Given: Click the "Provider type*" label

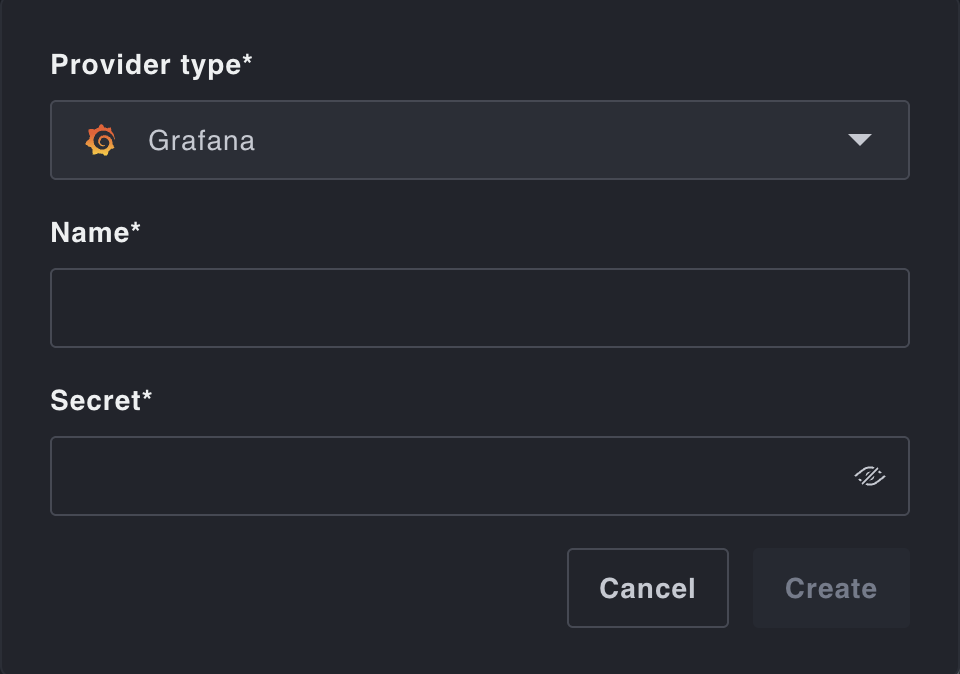Looking at the screenshot, I should 151,65.
